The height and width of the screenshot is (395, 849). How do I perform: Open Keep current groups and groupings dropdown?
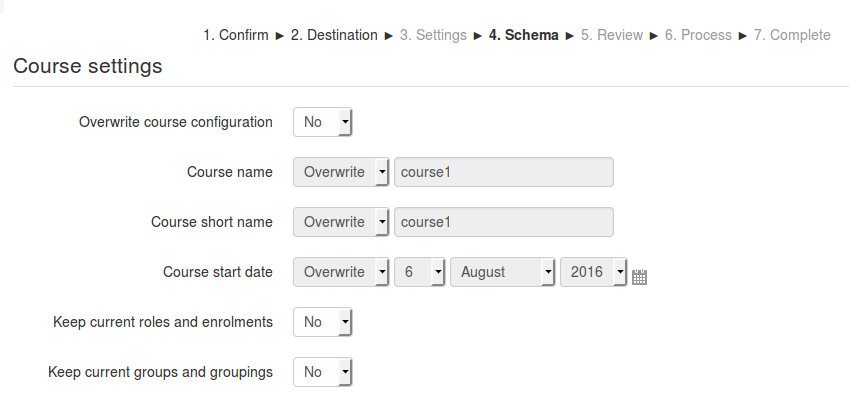tap(323, 372)
